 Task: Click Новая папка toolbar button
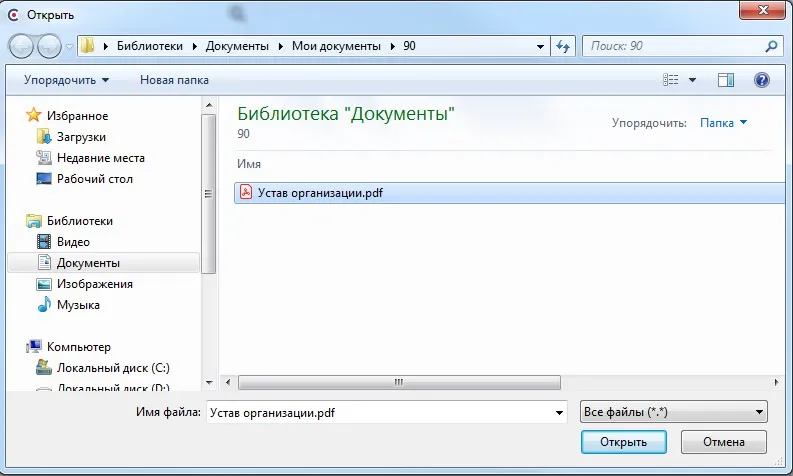[174, 80]
